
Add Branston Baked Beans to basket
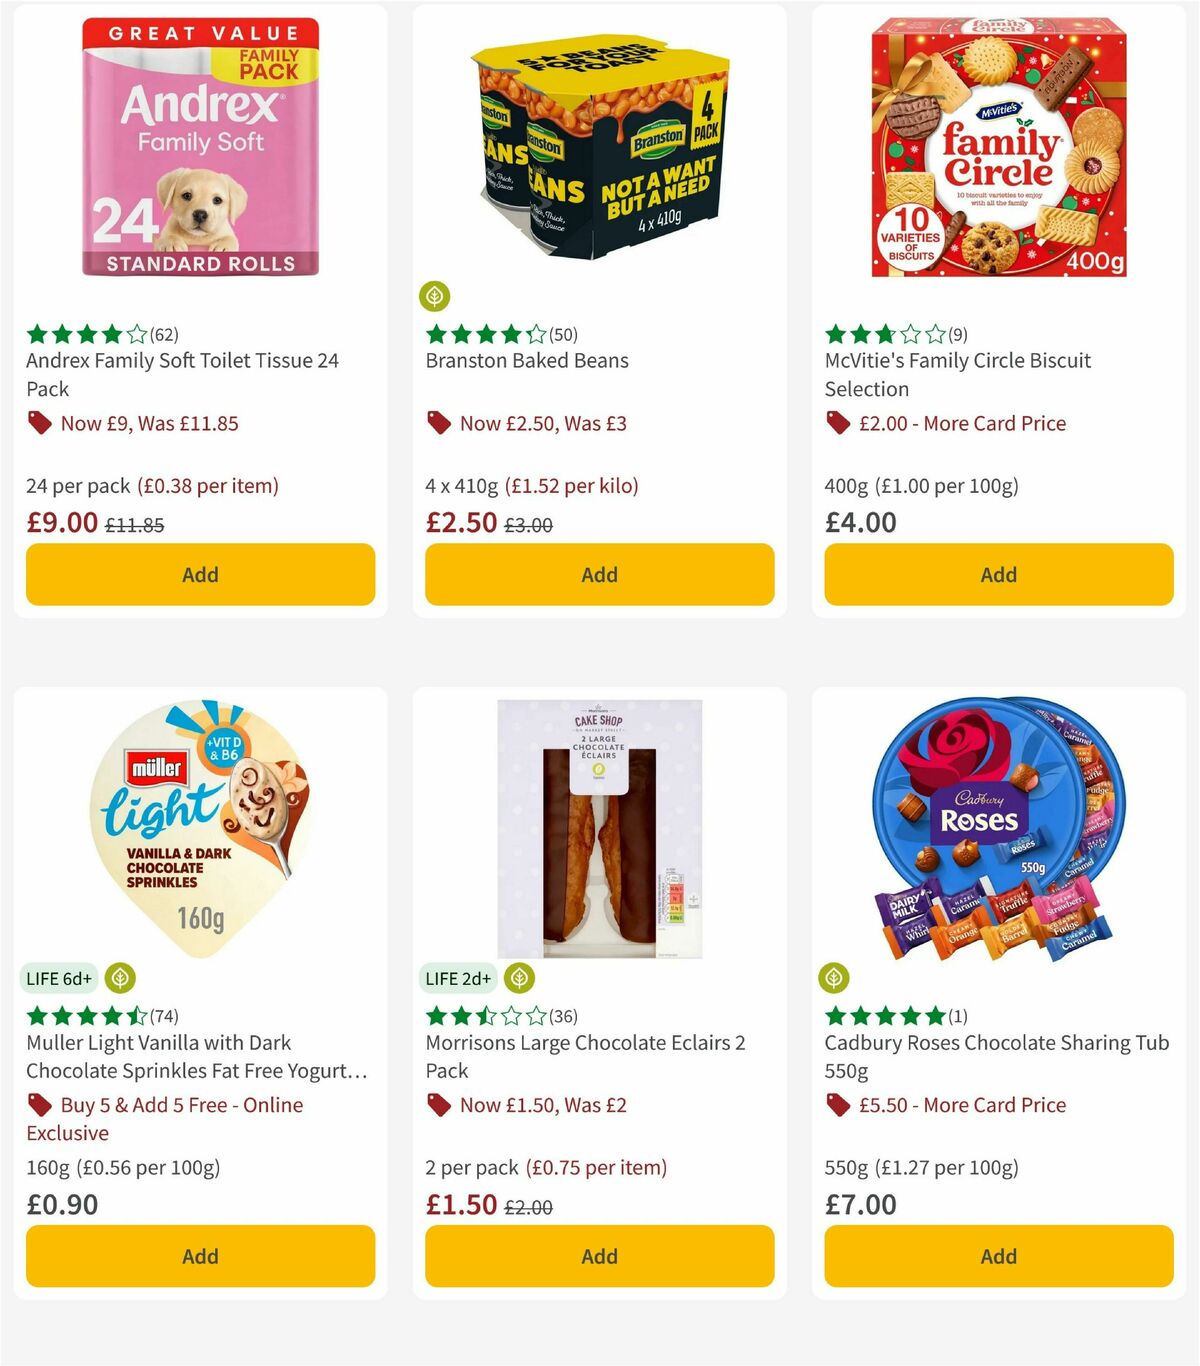(598, 574)
